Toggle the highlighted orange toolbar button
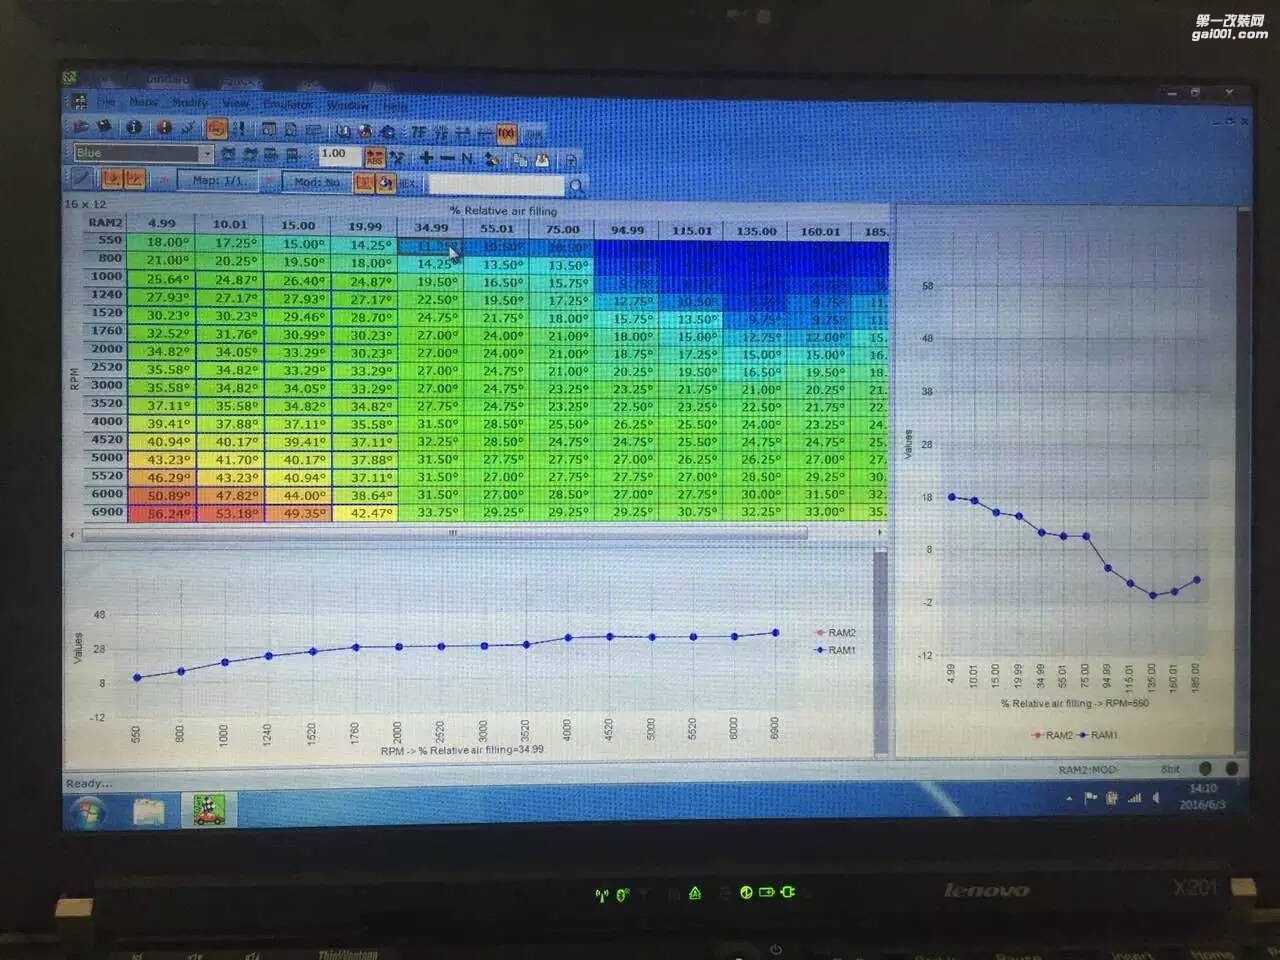Viewport: 1280px width, 960px height. [216, 128]
